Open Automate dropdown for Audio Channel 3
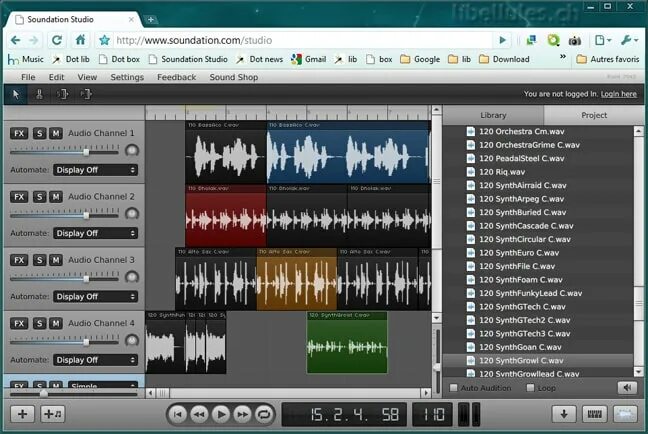 [95, 296]
